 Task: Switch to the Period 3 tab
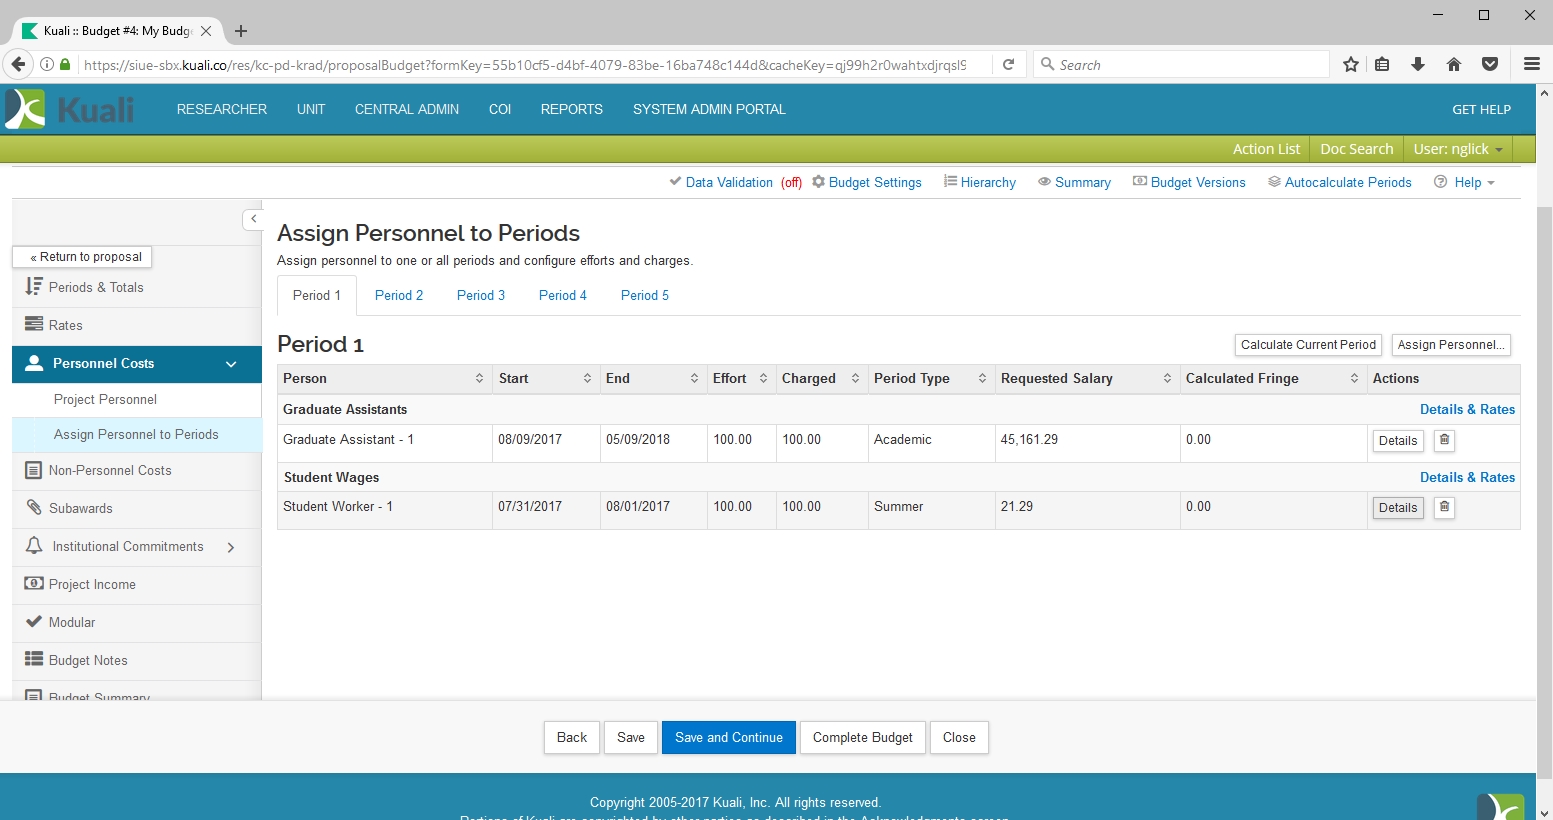[480, 295]
